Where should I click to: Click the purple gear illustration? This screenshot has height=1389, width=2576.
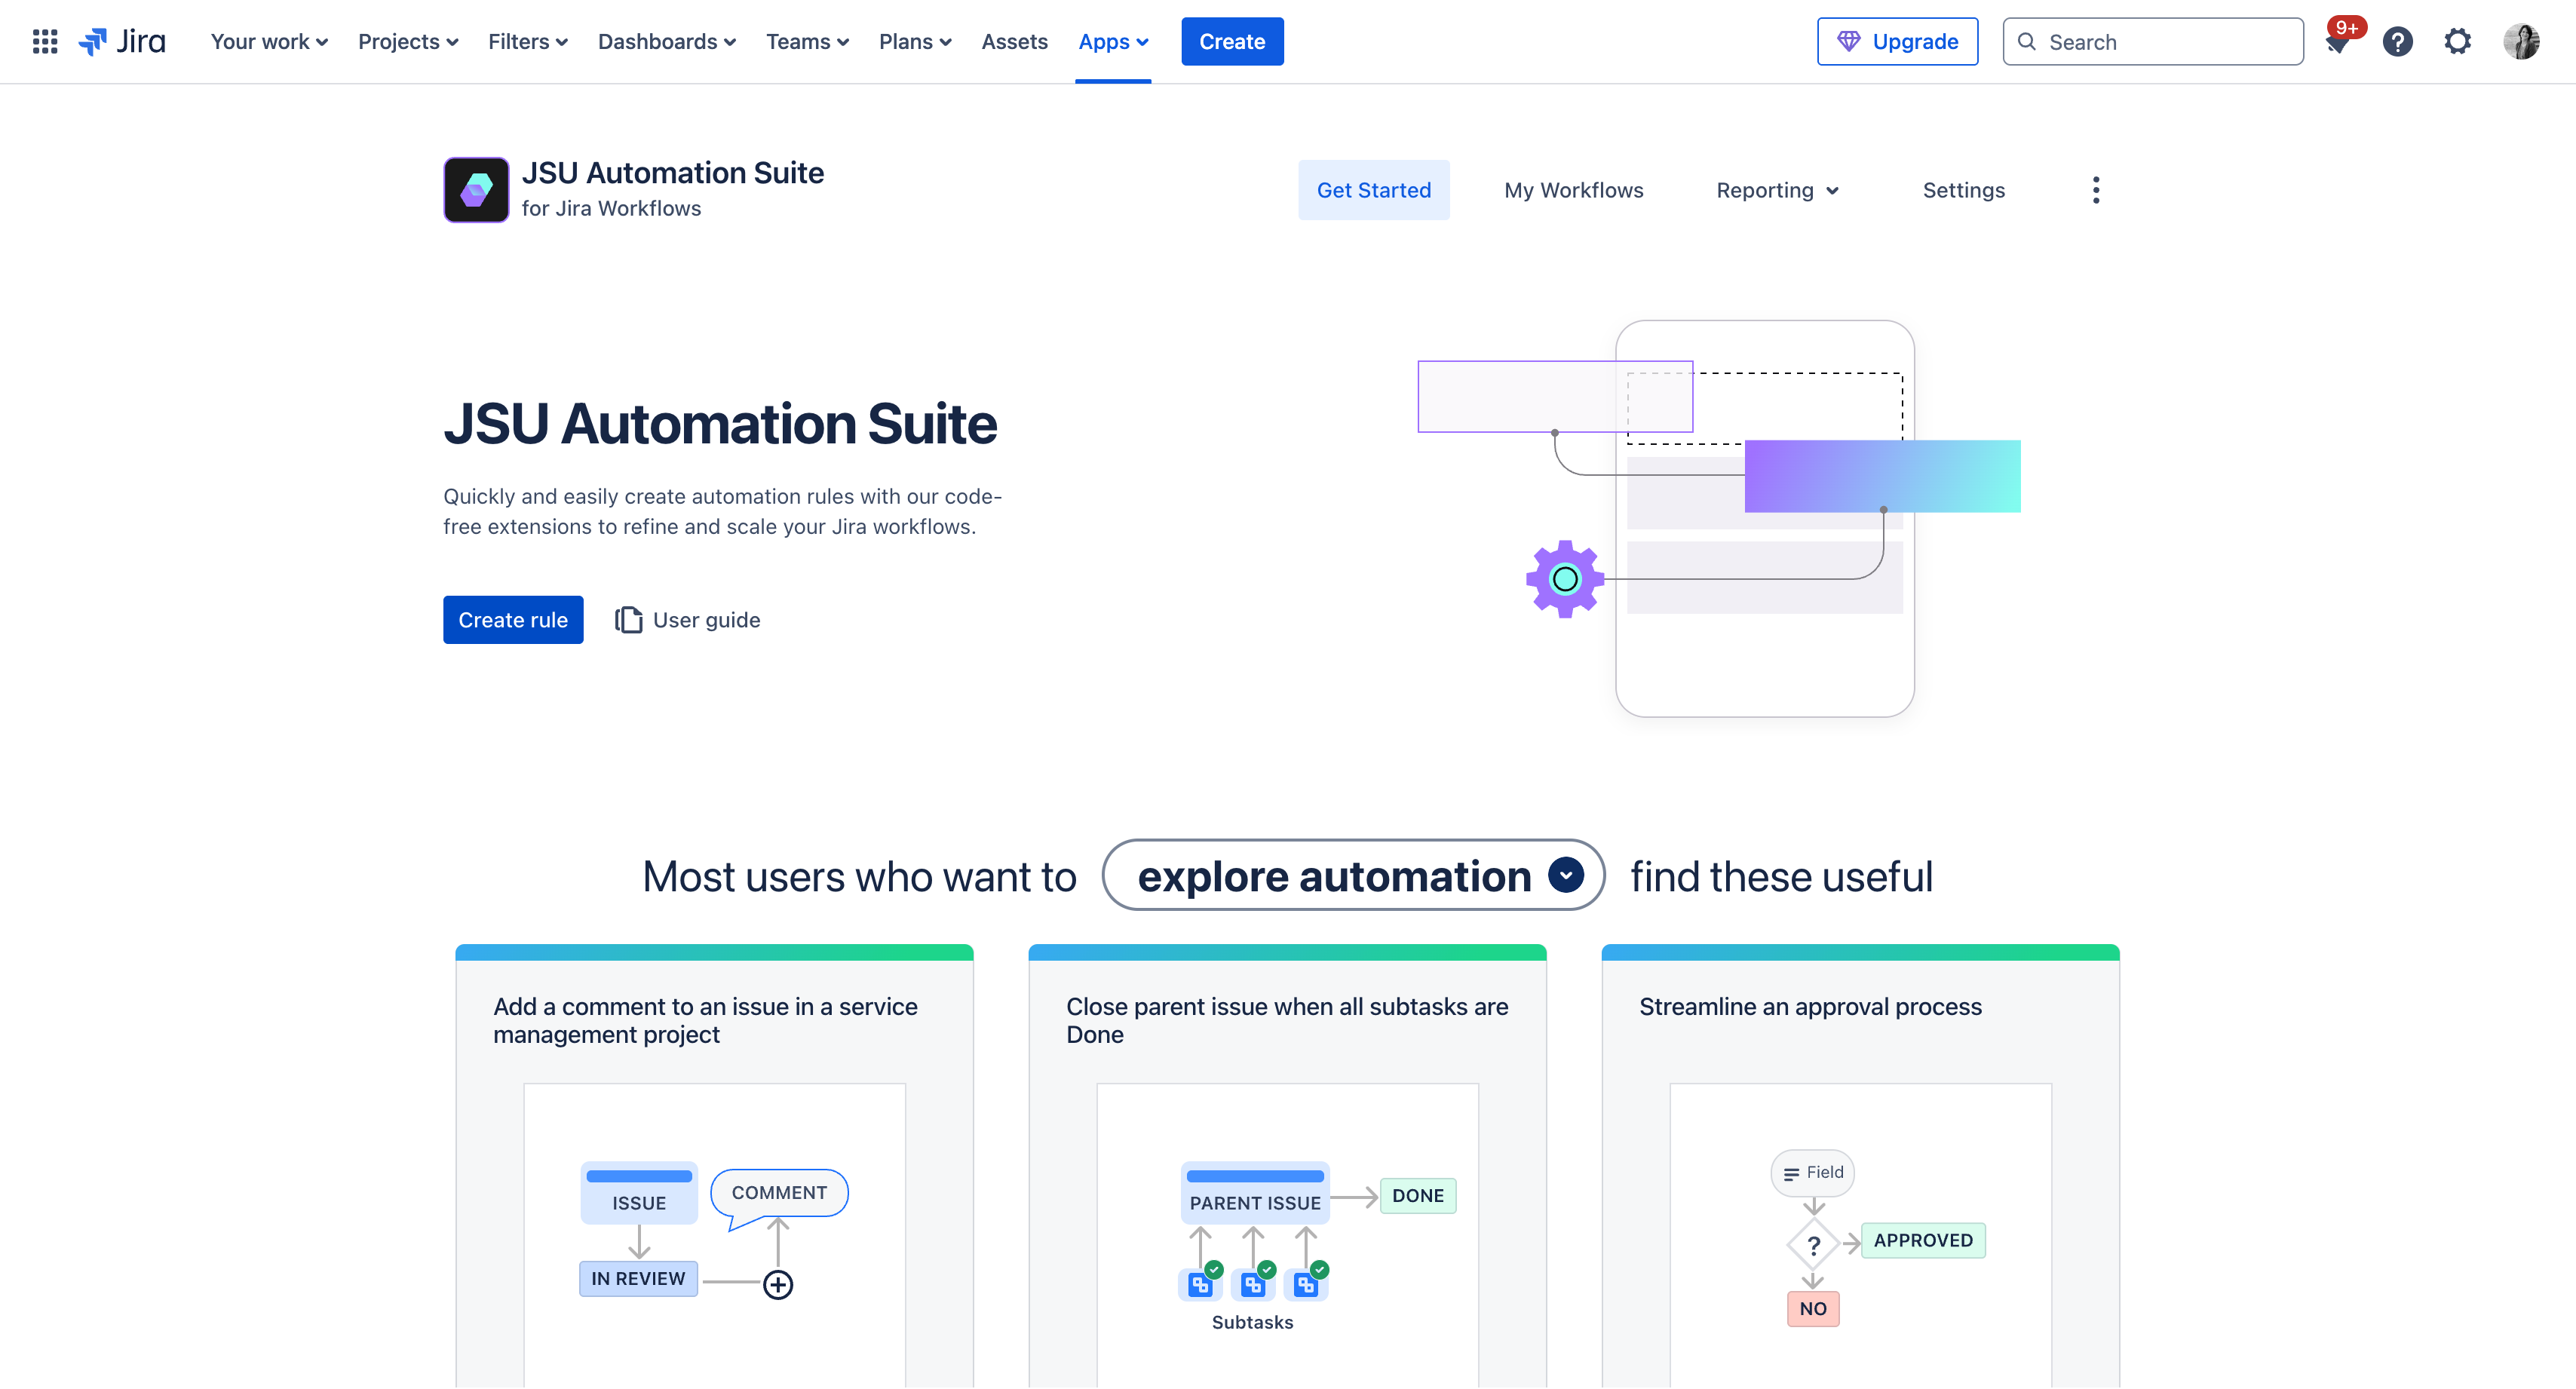click(x=1565, y=579)
